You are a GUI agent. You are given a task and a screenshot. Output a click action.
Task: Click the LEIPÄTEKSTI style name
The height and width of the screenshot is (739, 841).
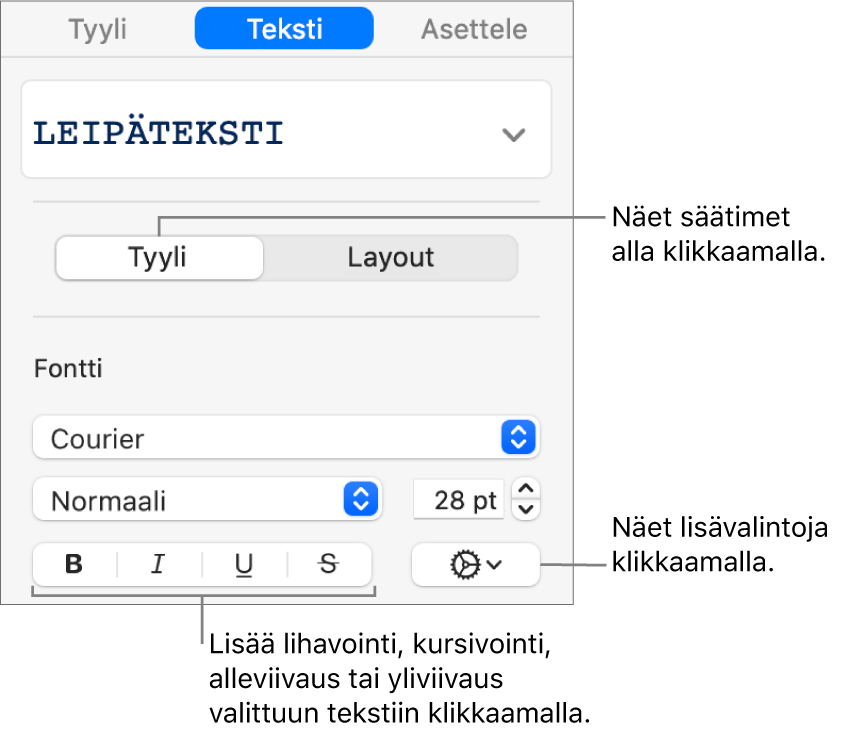(158, 131)
